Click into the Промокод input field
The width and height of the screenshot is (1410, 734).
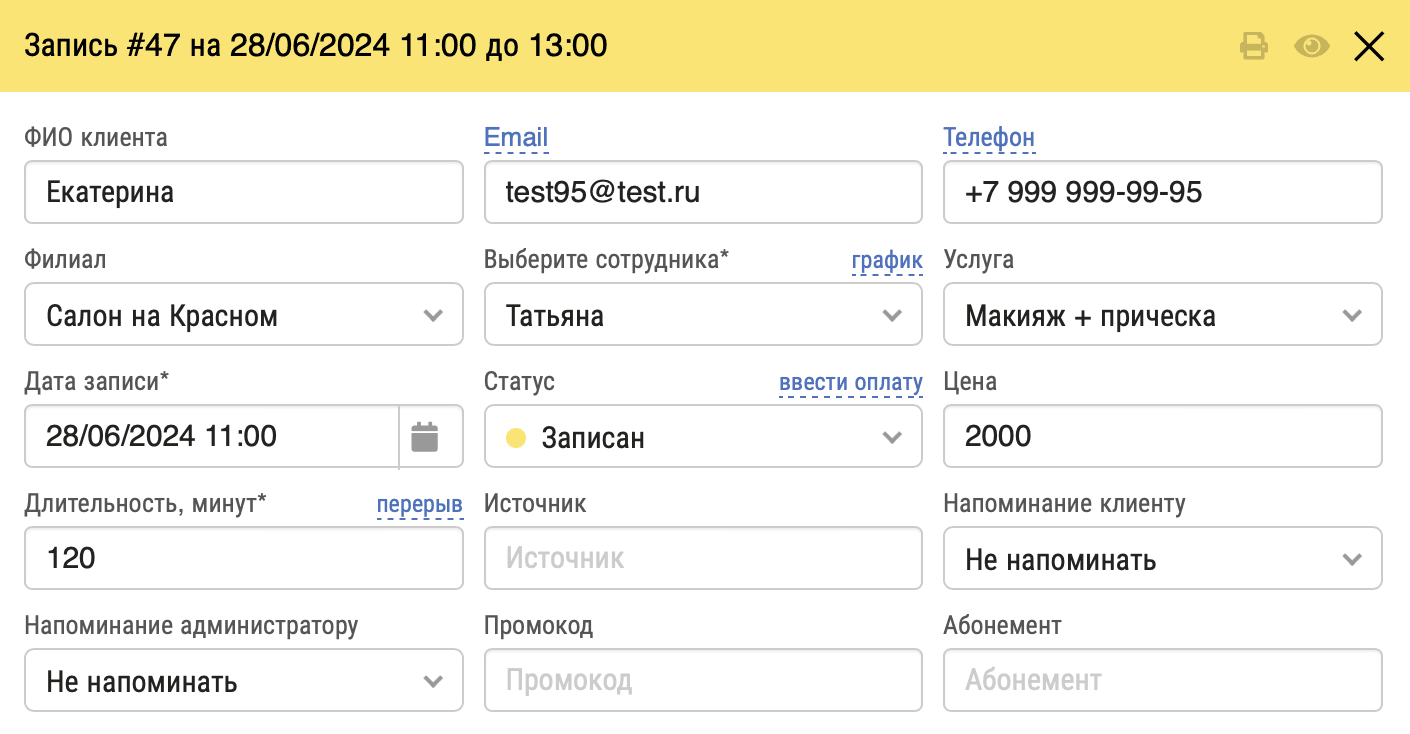click(702, 681)
